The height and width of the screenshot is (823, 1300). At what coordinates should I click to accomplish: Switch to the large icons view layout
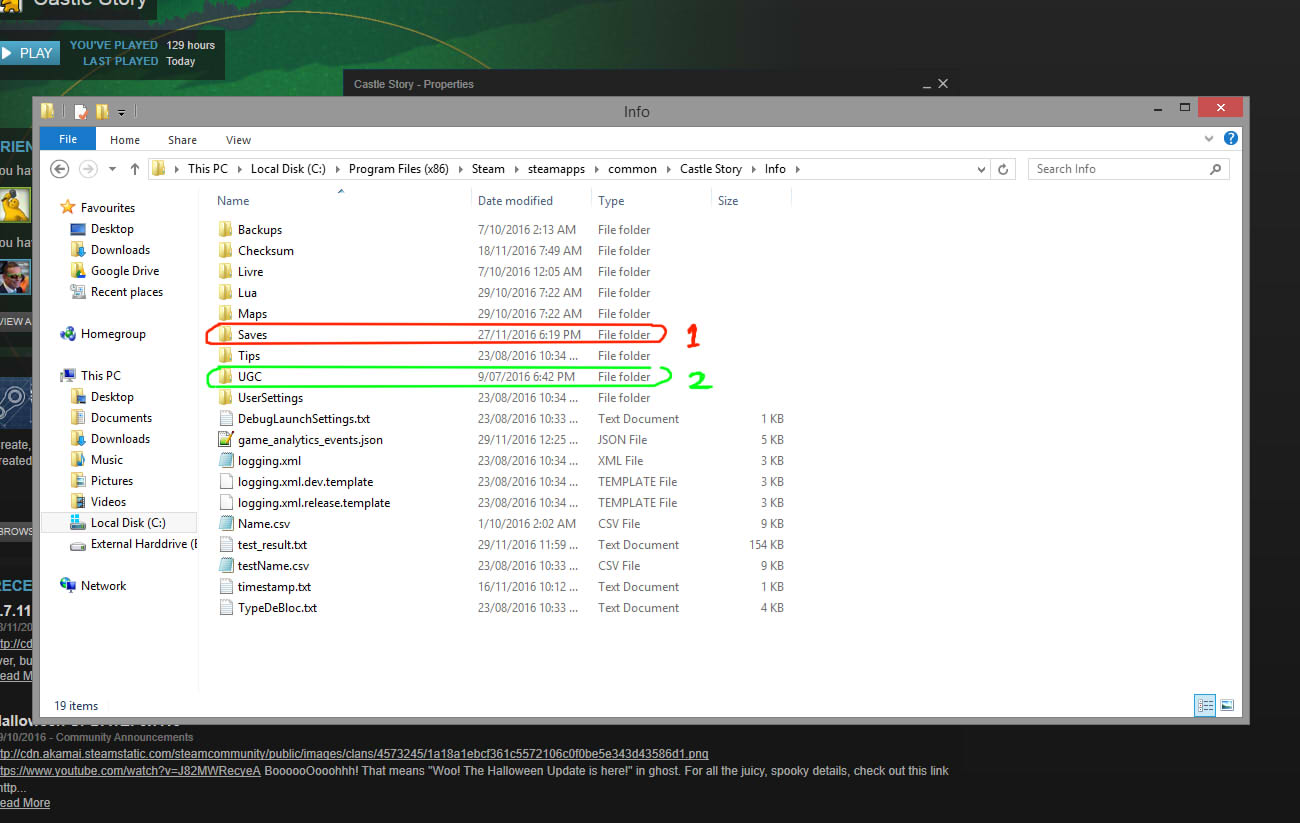(x=1227, y=705)
